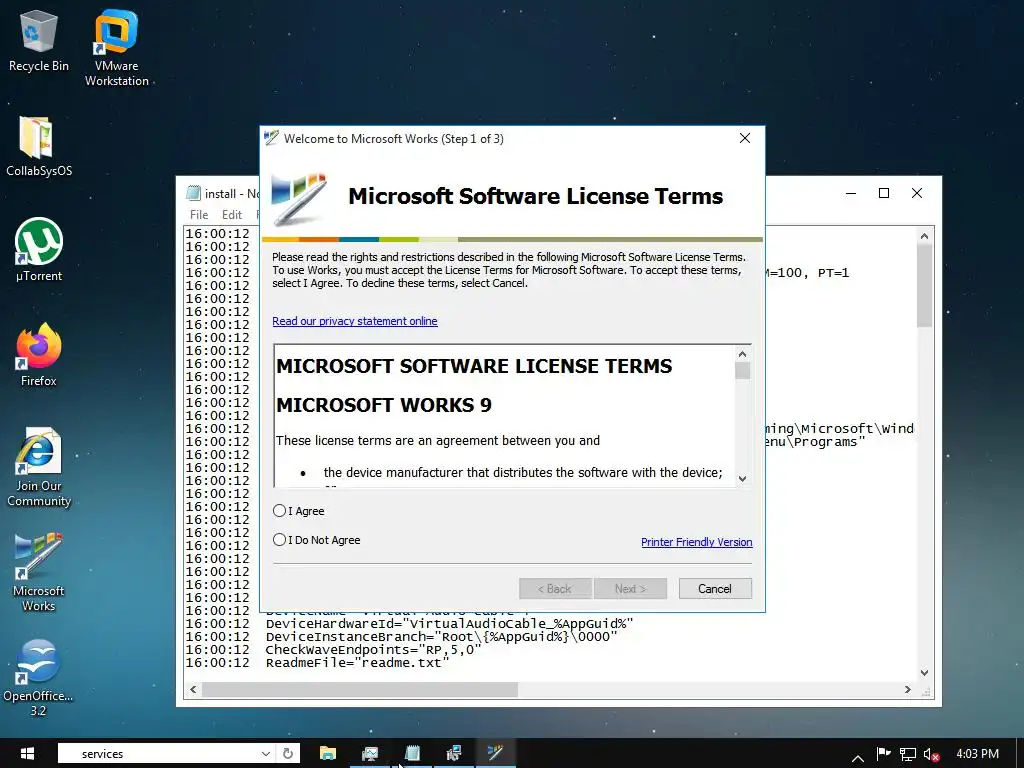This screenshot has height=768, width=1024.
Task: Open the Printer Friendly Version link
Action: (696, 542)
